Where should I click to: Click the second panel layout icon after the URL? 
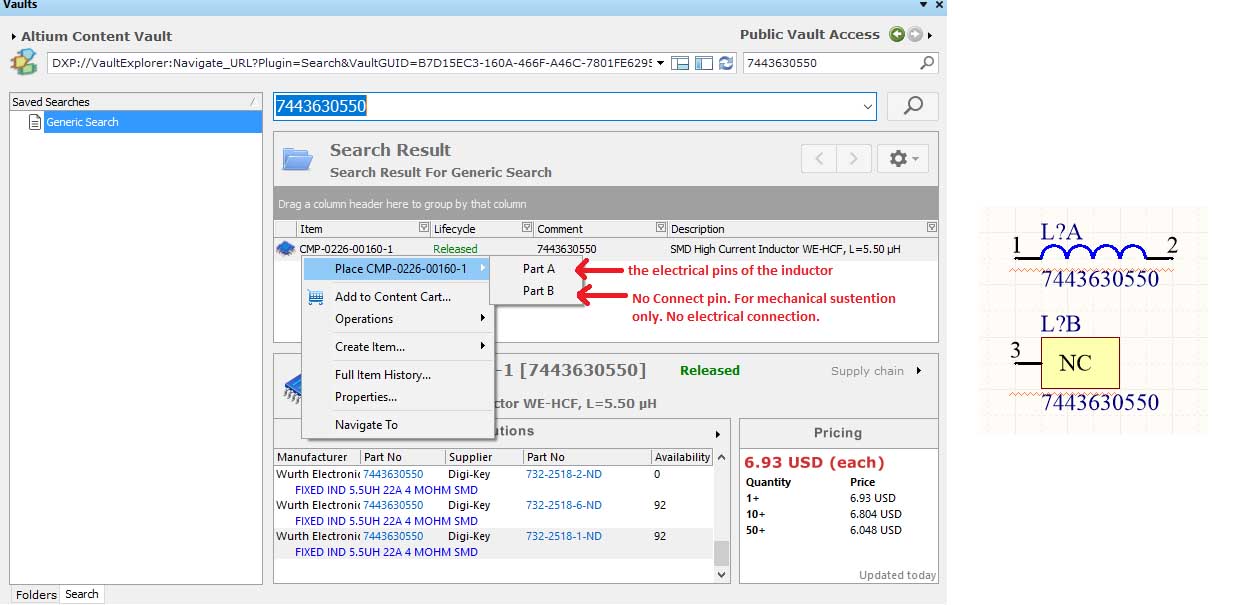(704, 63)
